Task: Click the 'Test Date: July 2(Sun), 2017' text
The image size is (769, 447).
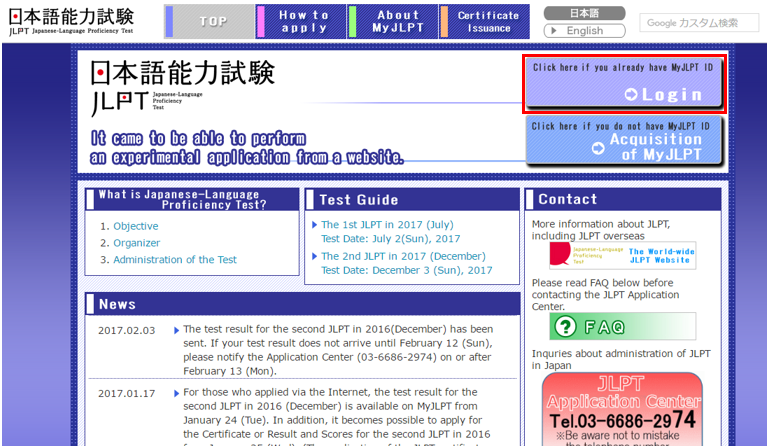Action: click(391, 239)
